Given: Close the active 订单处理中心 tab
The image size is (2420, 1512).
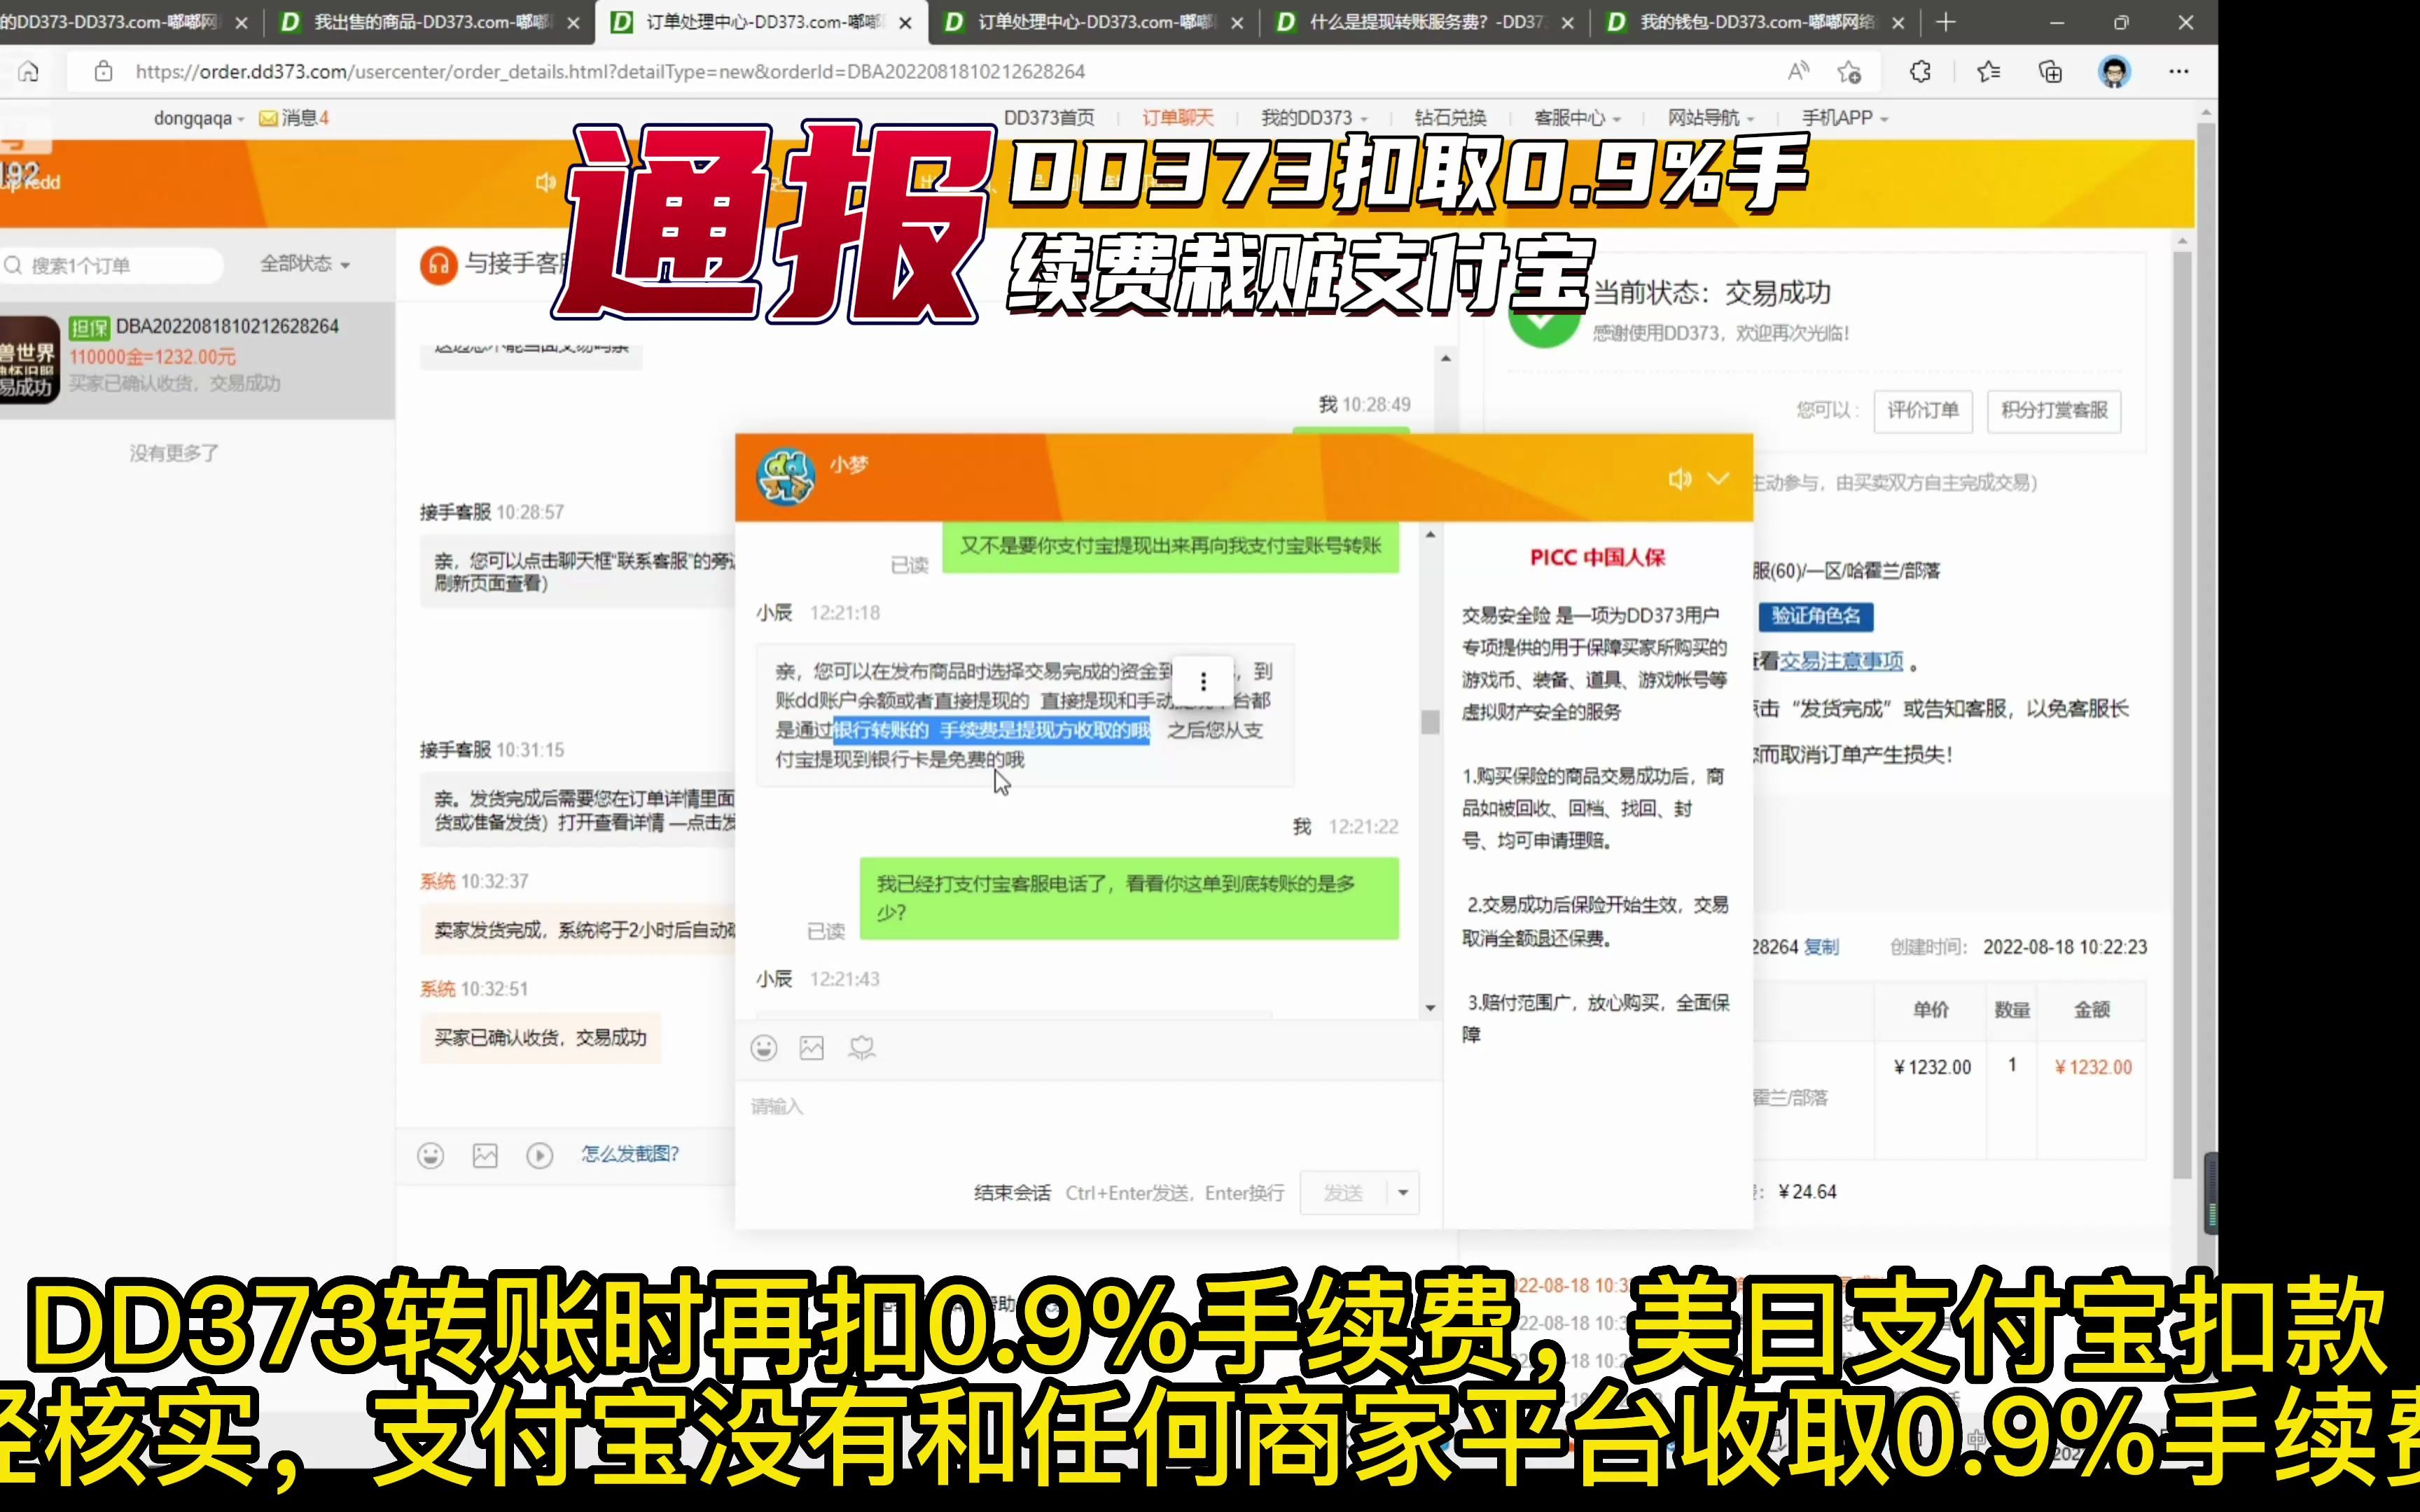Looking at the screenshot, I should [905, 22].
